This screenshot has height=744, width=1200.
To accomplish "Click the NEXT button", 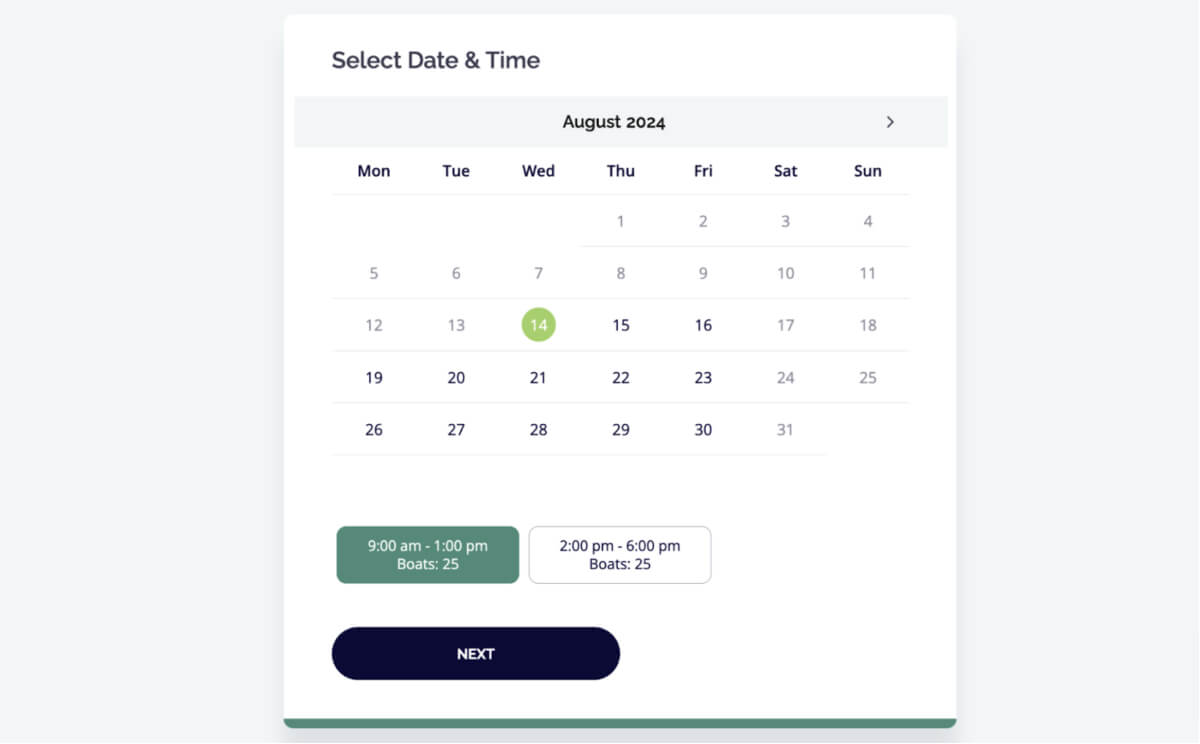I will pos(476,654).
